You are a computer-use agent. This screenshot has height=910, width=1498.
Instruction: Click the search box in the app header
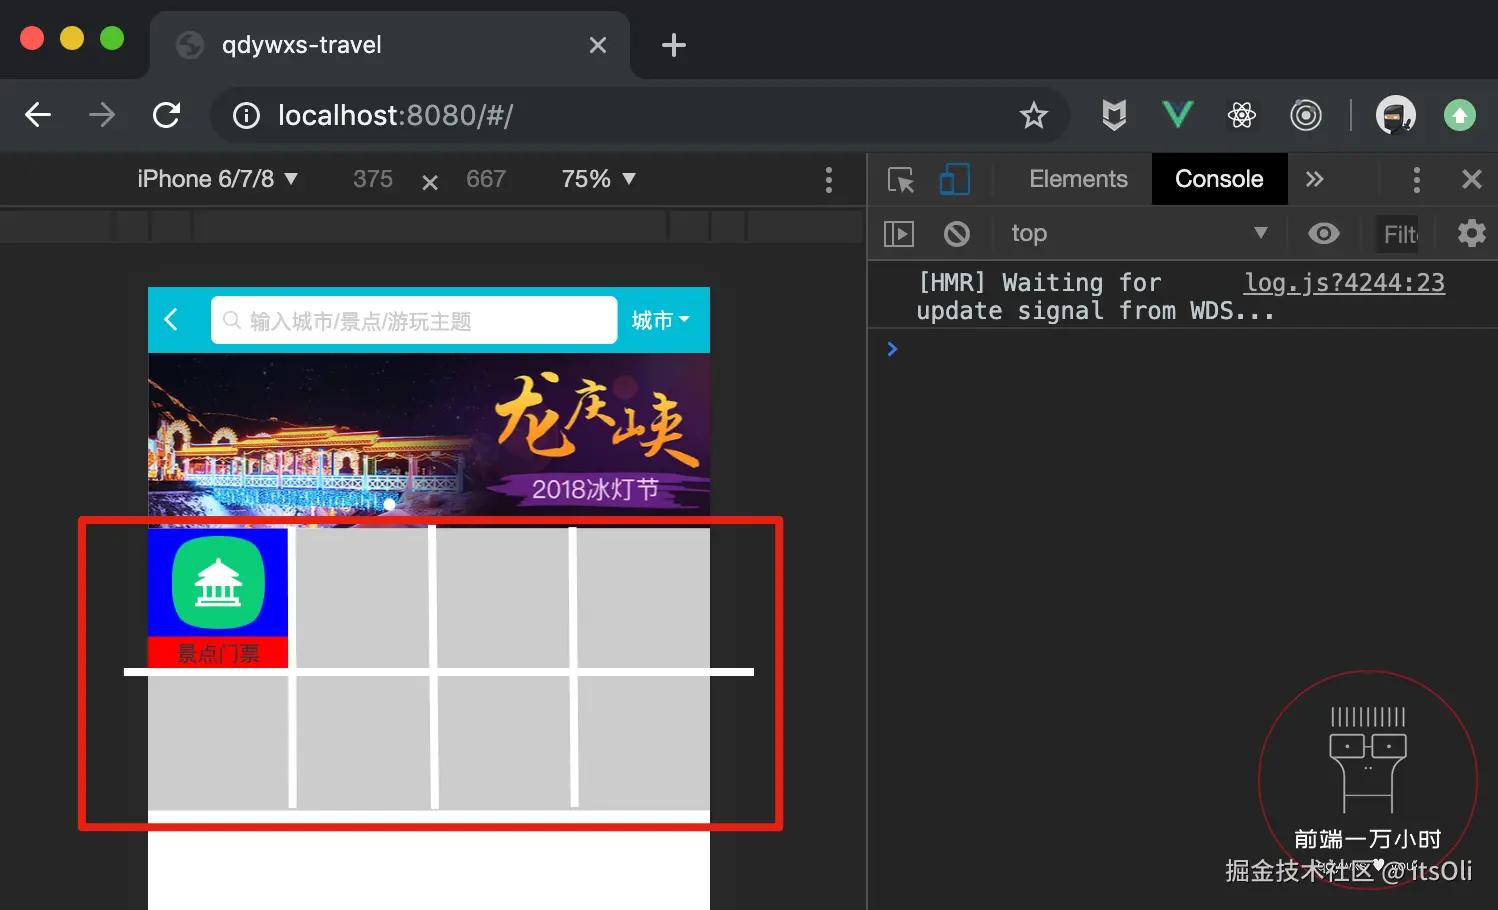tap(414, 320)
